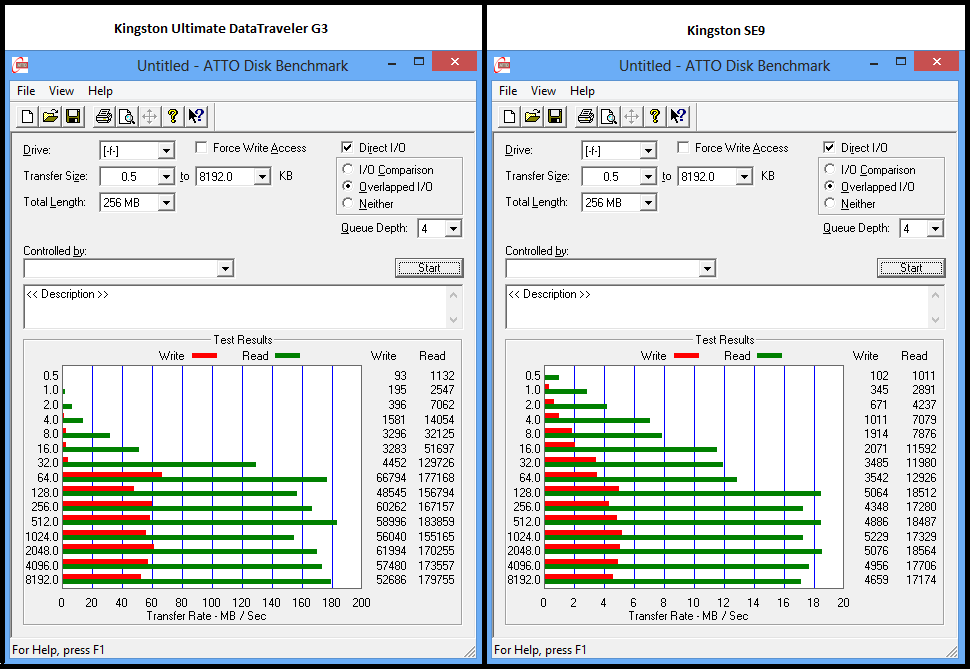The image size is (970, 669).
Task: Click green Read legend swatch, DataTraveler G3 window
Action: point(287,356)
